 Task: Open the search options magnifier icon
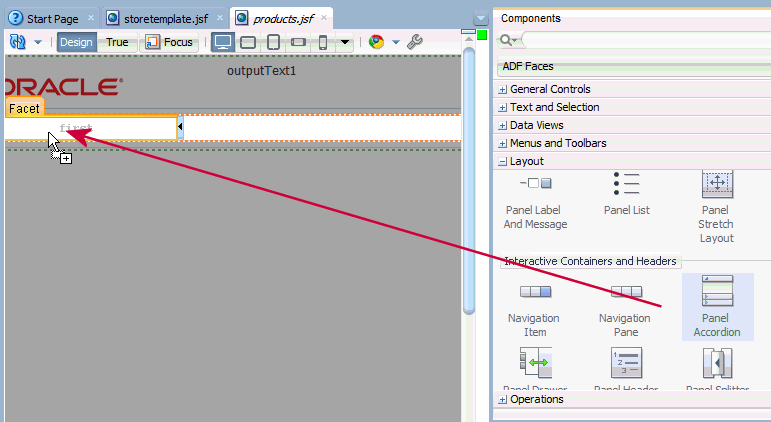[507, 40]
